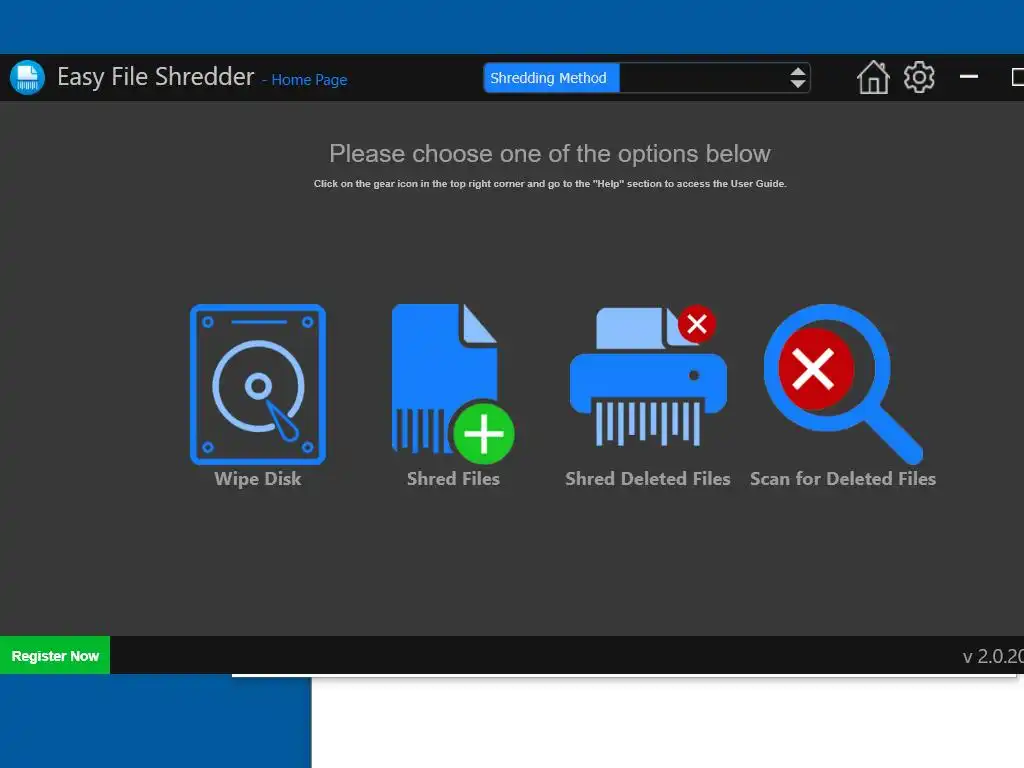Click the Shred Deleted Files text label
This screenshot has height=768, width=1024.
[x=648, y=479]
